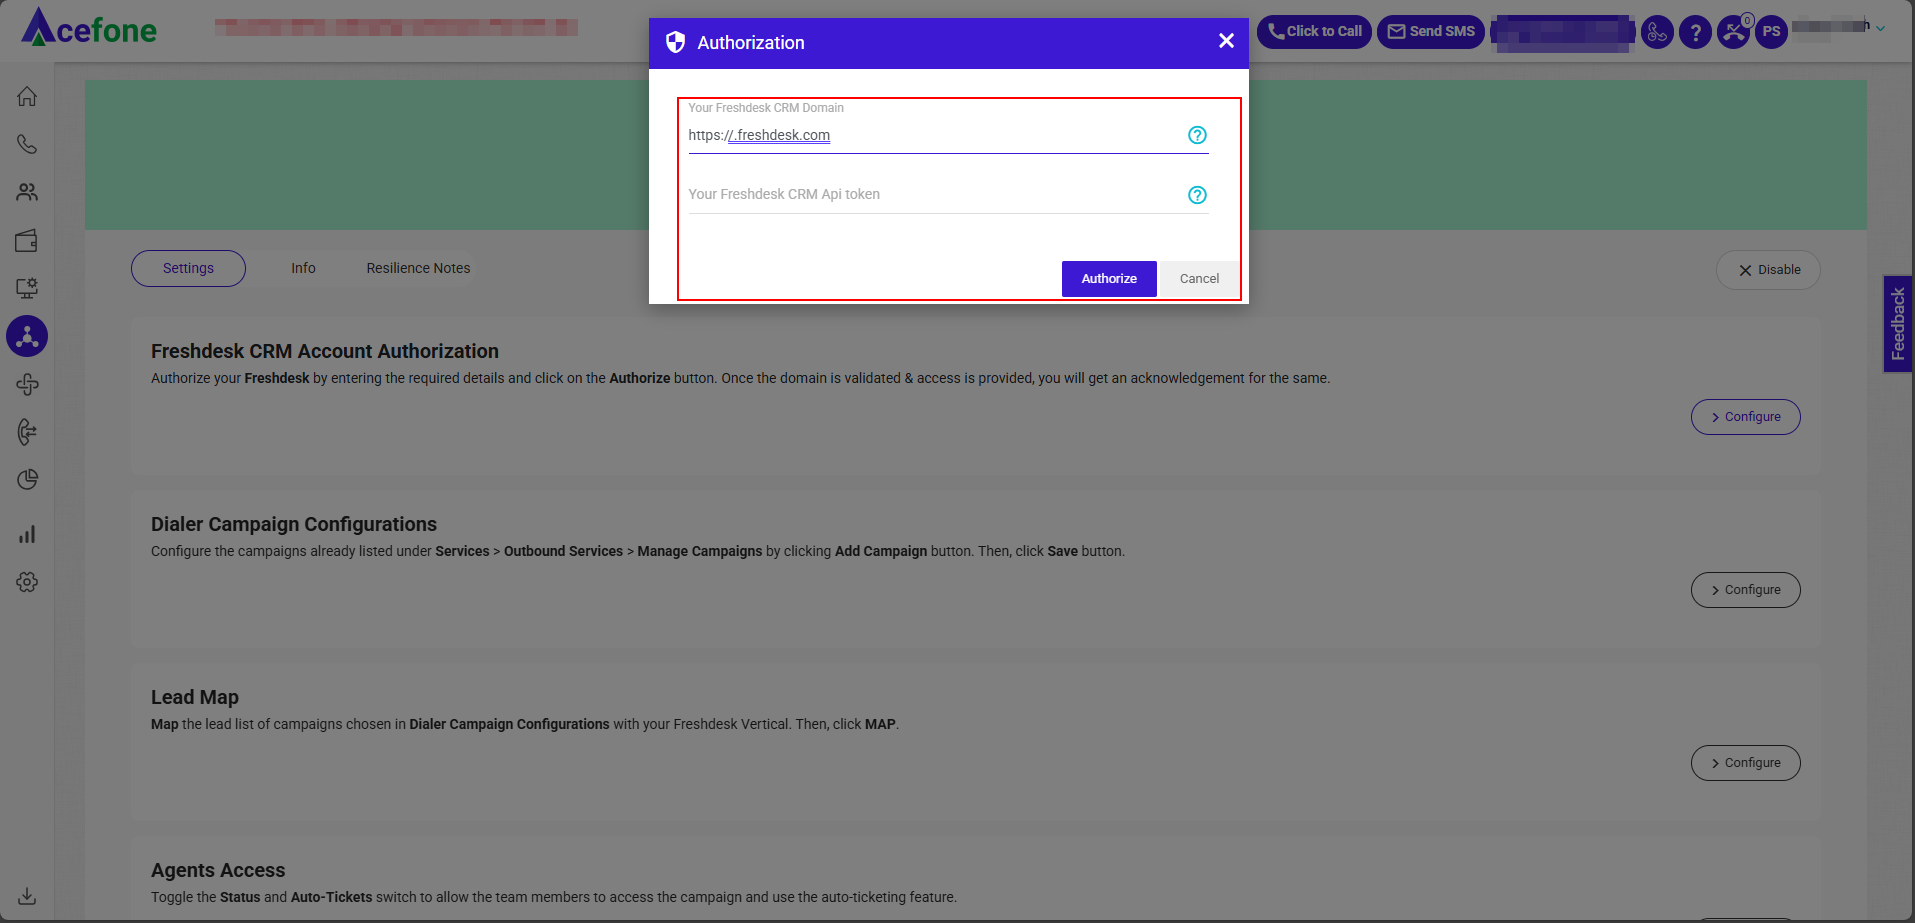The height and width of the screenshot is (923, 1915).
Task: Open the agent notifications icon with badge
Action: 1734,32
